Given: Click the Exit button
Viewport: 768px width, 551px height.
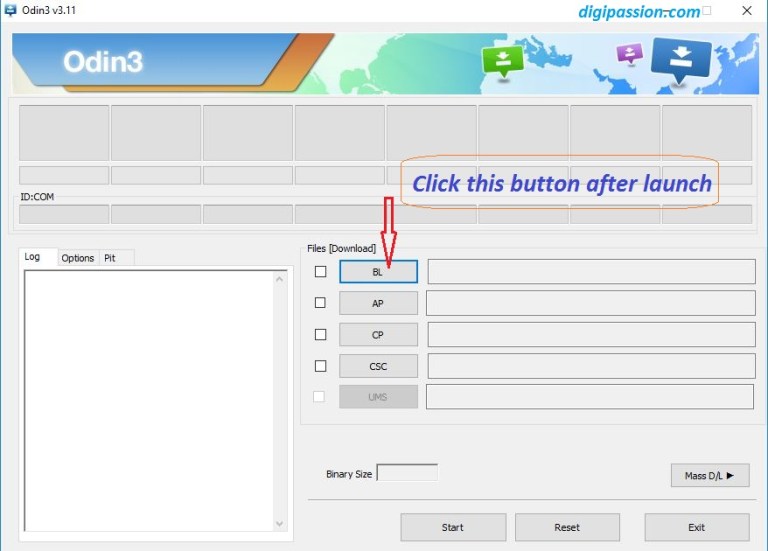Looking at the screenshot, I should click(696, 527).
